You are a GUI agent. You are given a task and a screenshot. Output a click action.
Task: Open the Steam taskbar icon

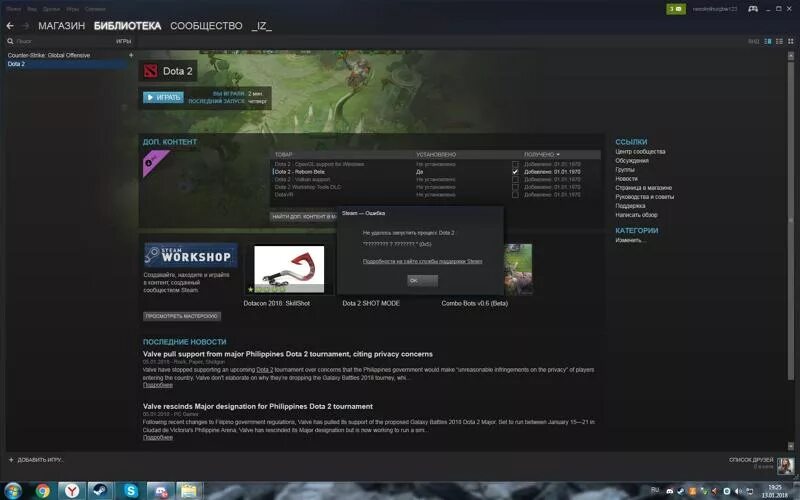(x=101, y=491)
